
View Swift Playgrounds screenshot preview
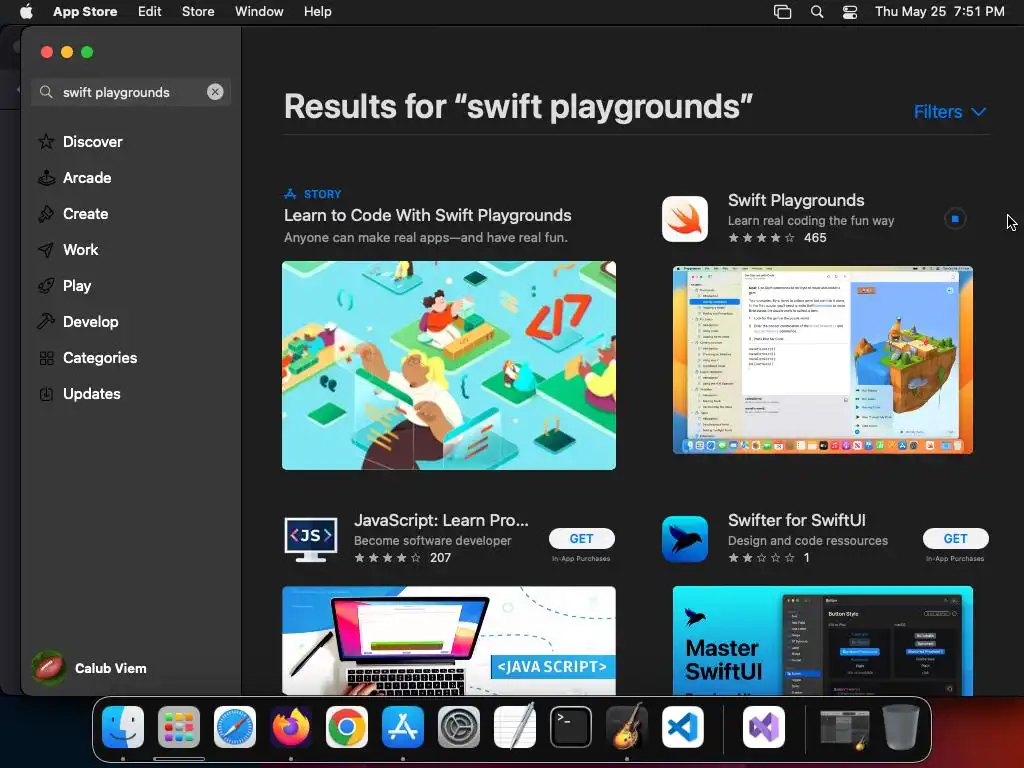pos(823,360)
